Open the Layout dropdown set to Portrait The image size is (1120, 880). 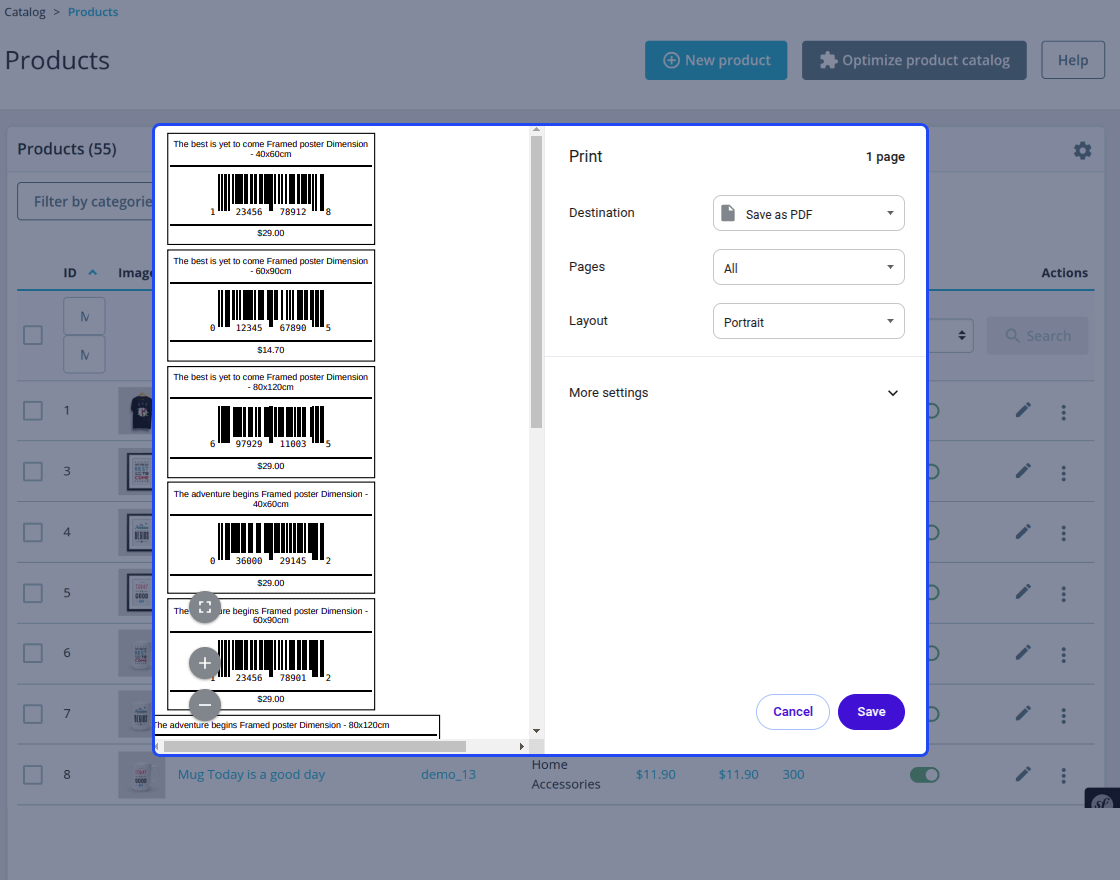point(809,321)
